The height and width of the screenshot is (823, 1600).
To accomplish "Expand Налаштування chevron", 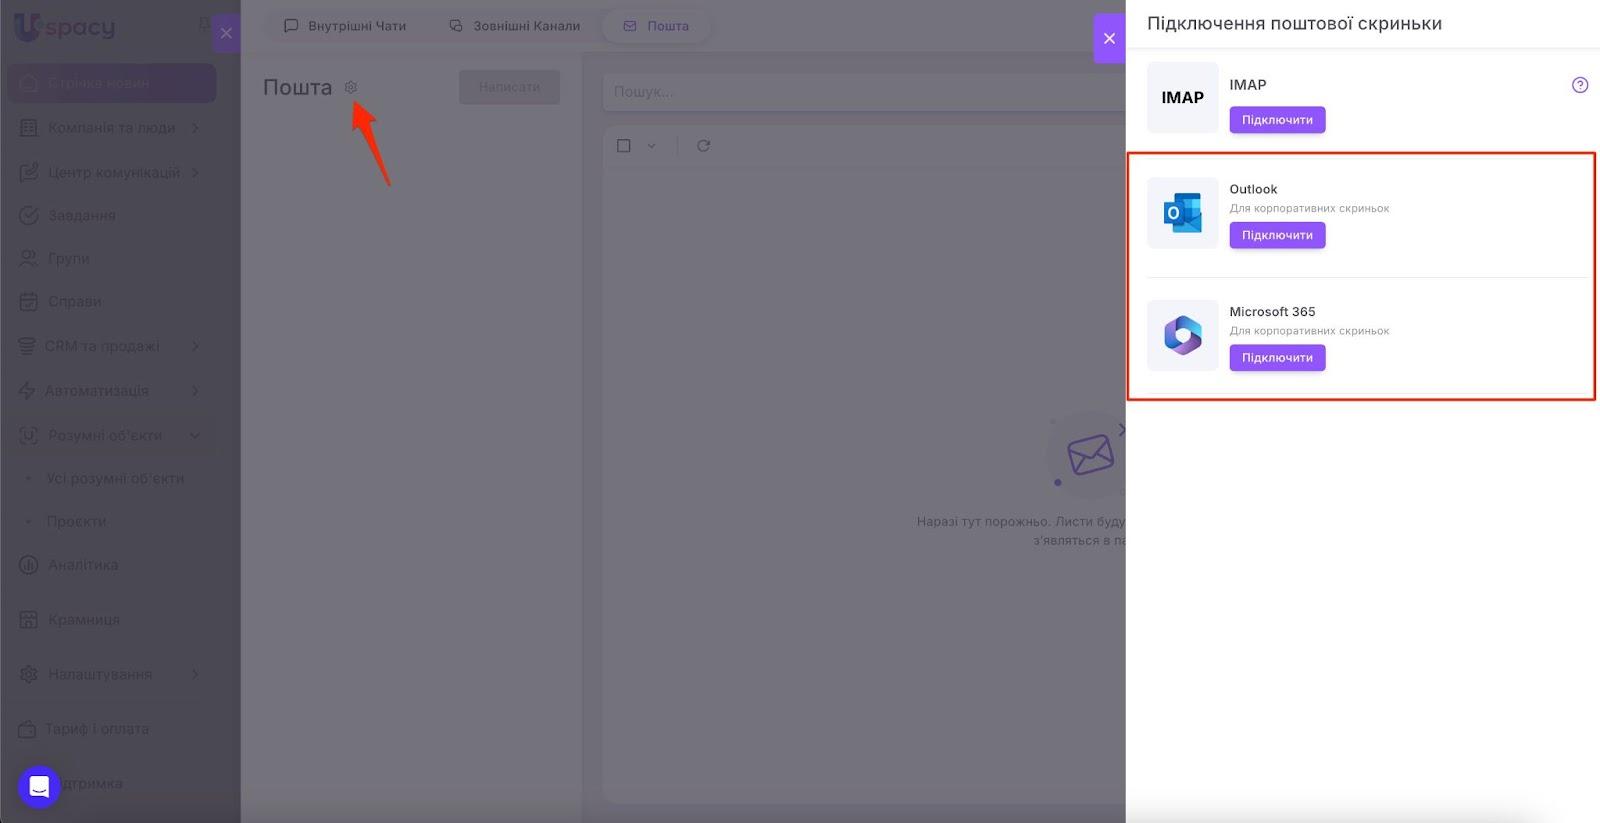I will 195,674.
